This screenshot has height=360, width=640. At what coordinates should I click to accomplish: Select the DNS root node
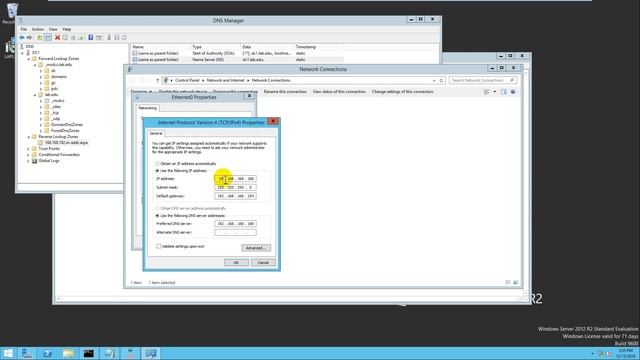click(29, 47)
